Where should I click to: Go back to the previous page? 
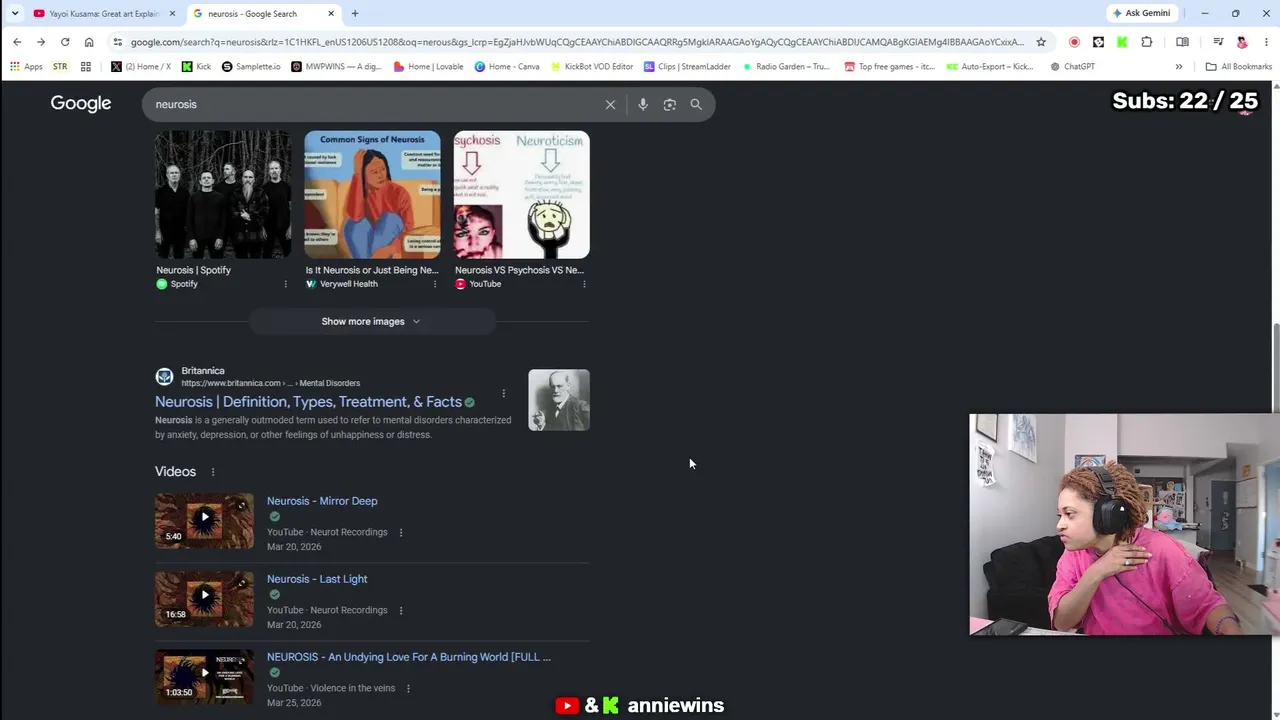(x=17, y=42)
